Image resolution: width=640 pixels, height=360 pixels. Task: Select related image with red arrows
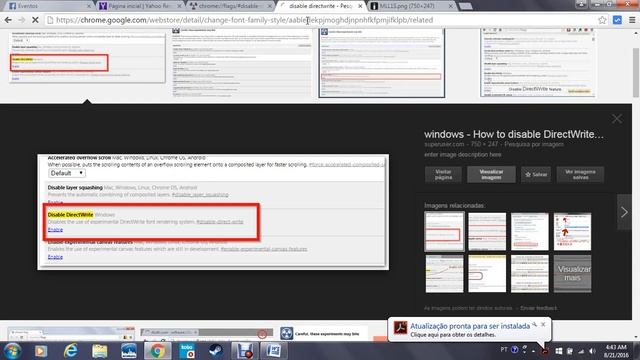pos(572,231)
